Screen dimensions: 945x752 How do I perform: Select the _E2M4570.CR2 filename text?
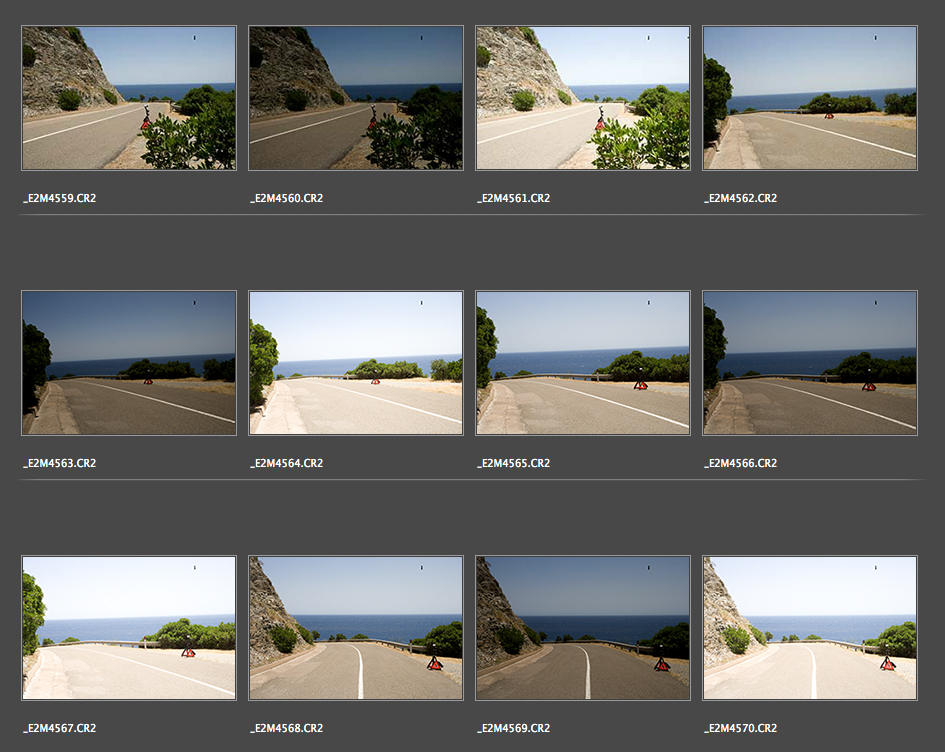pos(740,728)
